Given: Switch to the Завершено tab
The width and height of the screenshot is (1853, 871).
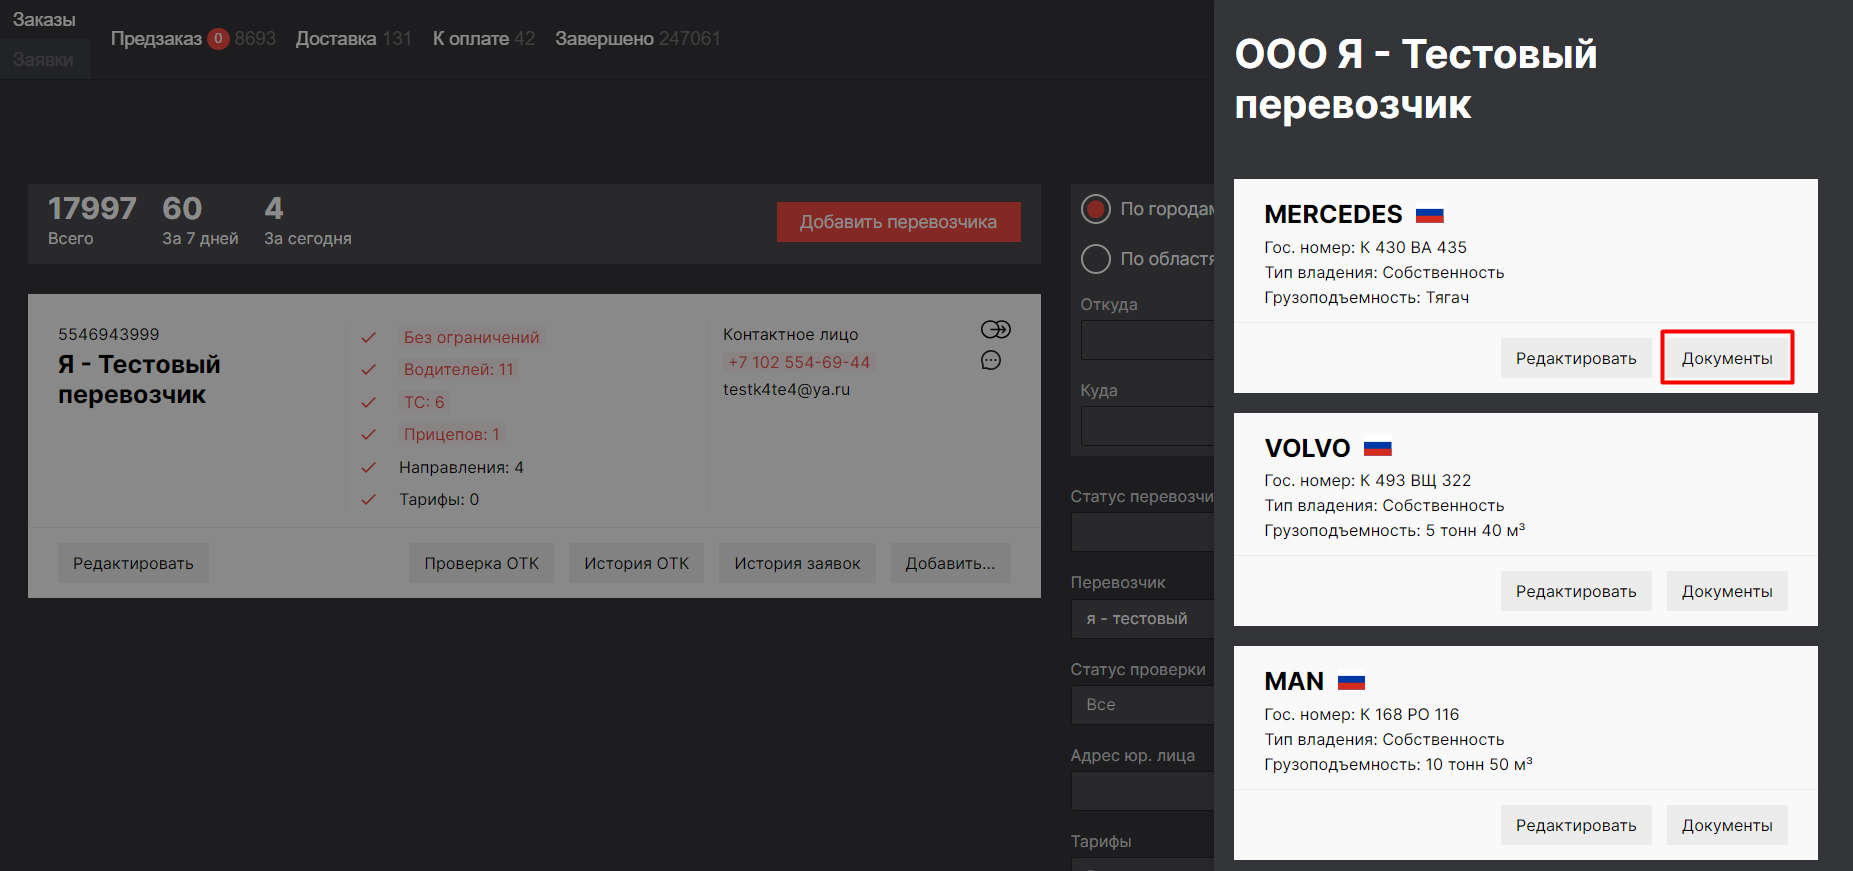Looking at the screenshot, I should pyautogui.click(x=604, y=39).
